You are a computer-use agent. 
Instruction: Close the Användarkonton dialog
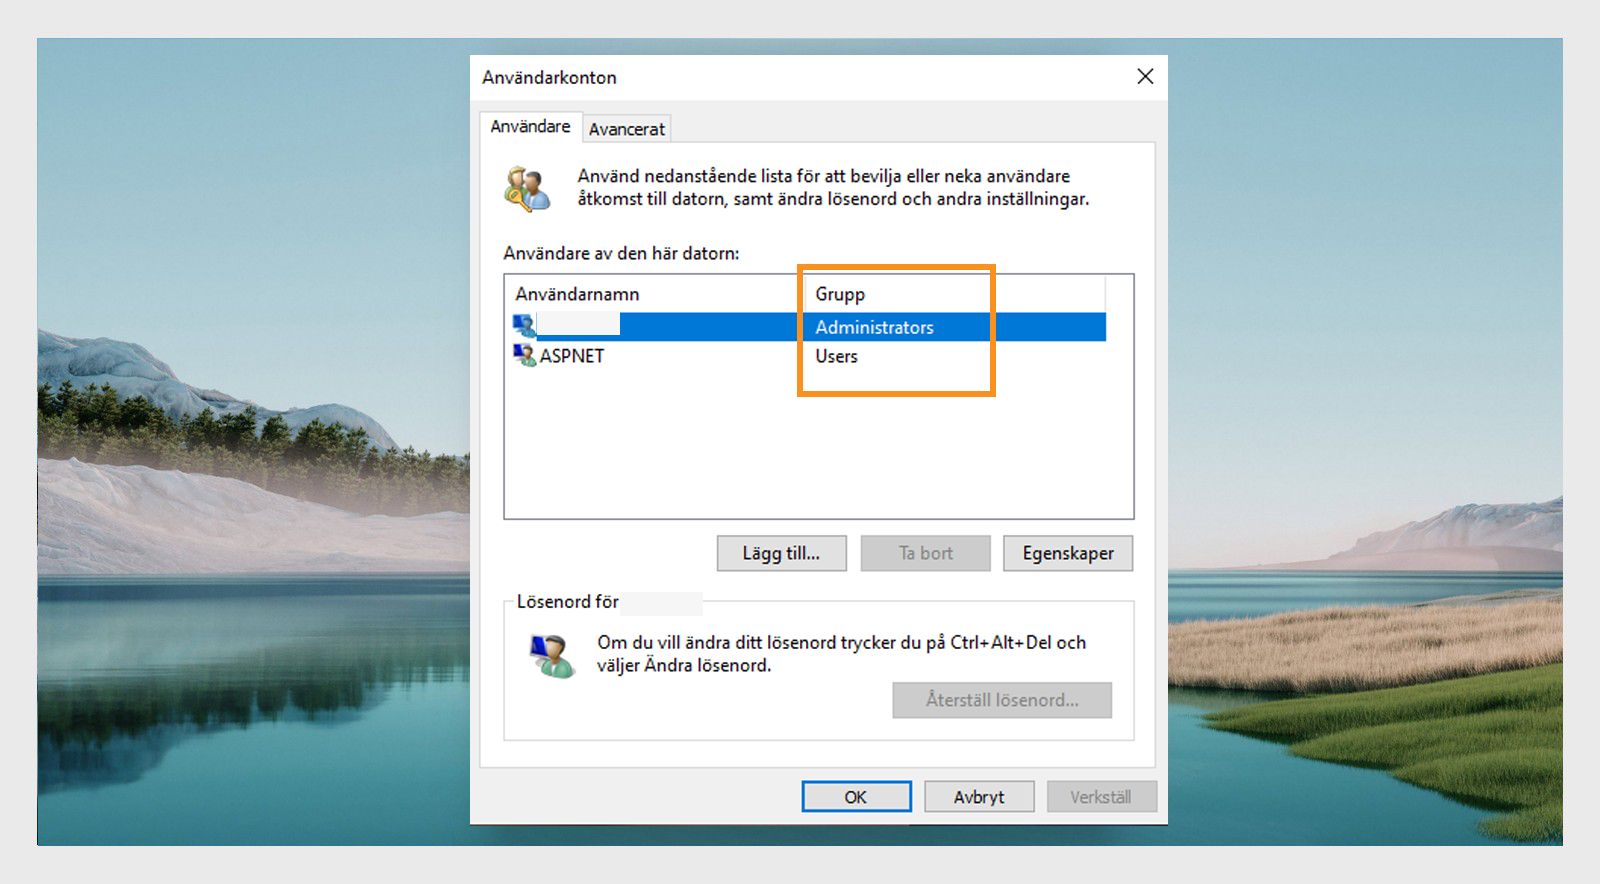[x=1145, y=77]
